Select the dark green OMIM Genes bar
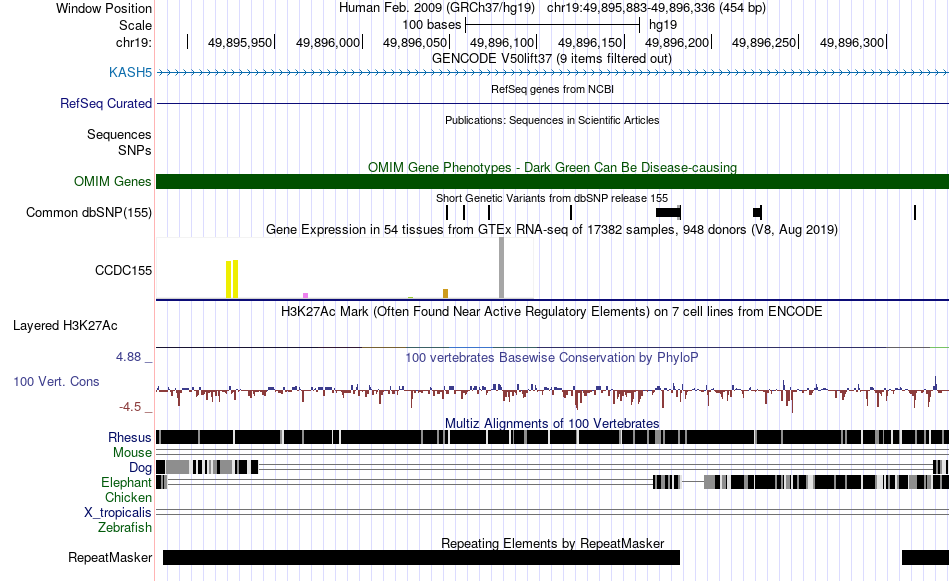 pos(552,181)
